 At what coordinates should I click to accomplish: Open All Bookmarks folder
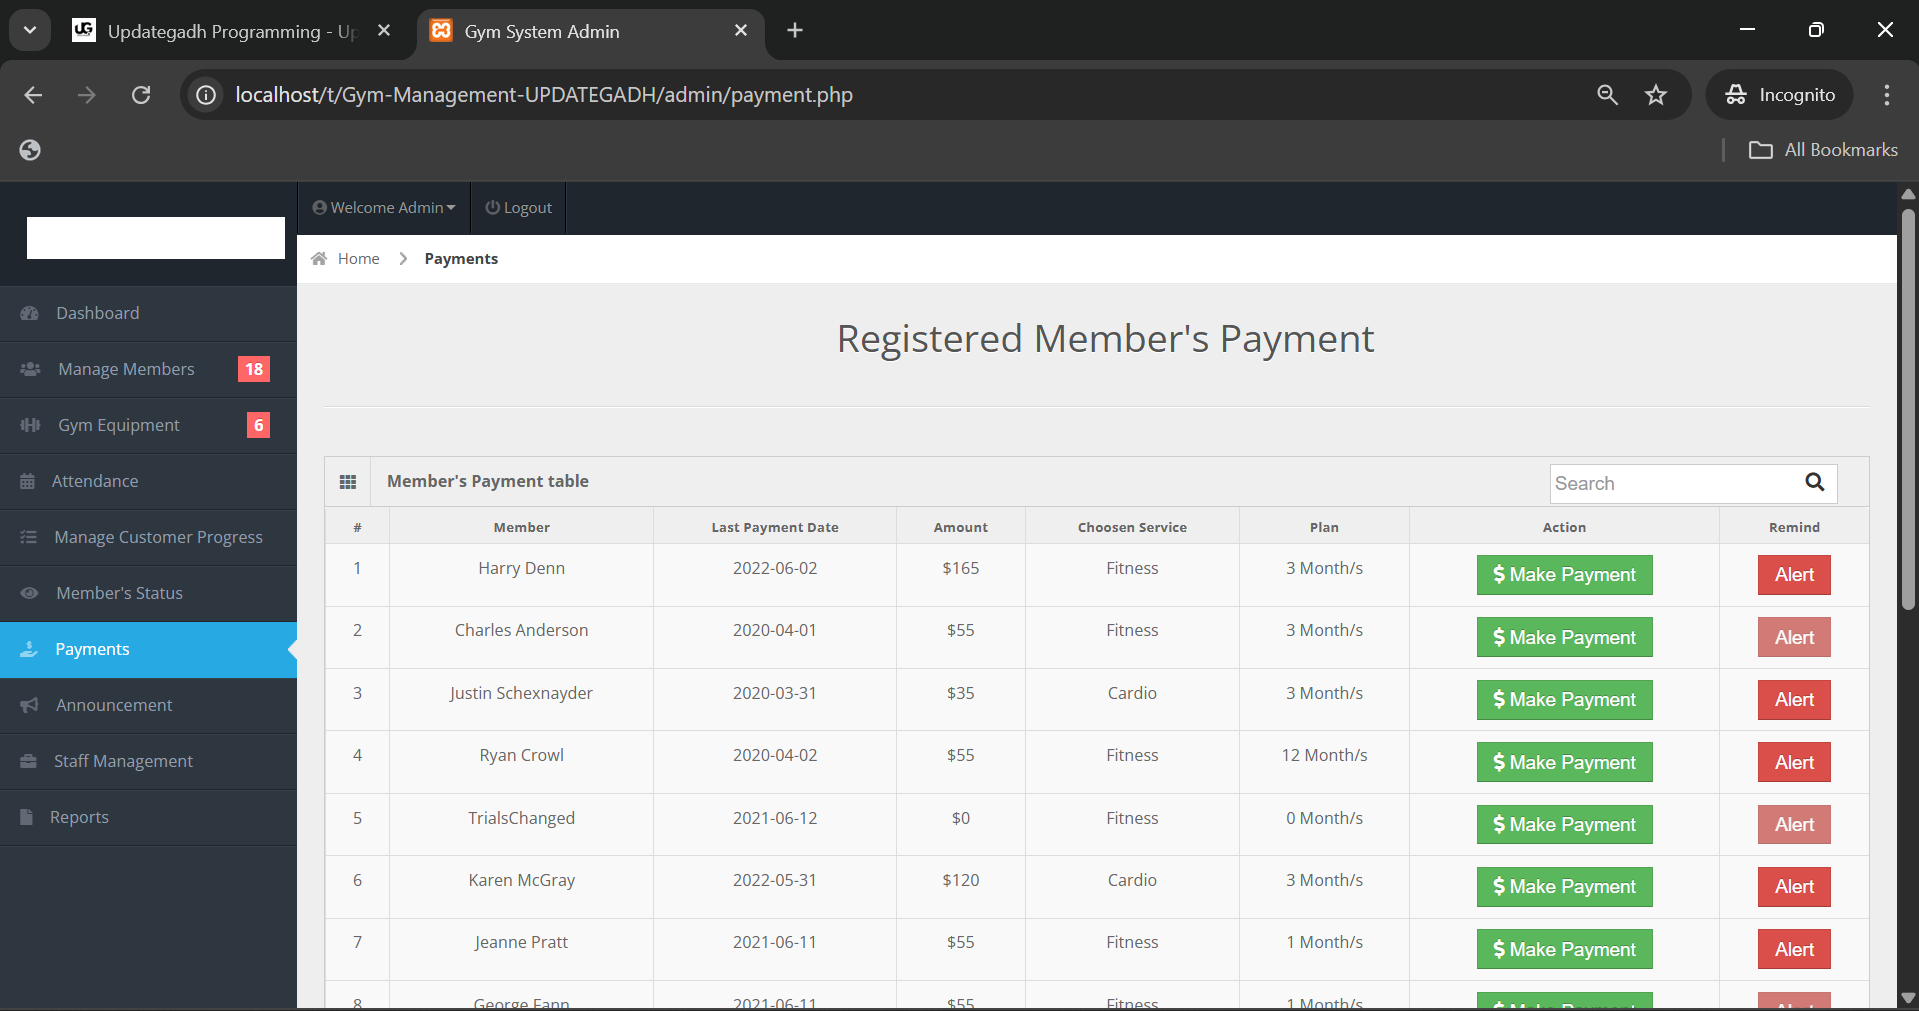[1823, 150]
